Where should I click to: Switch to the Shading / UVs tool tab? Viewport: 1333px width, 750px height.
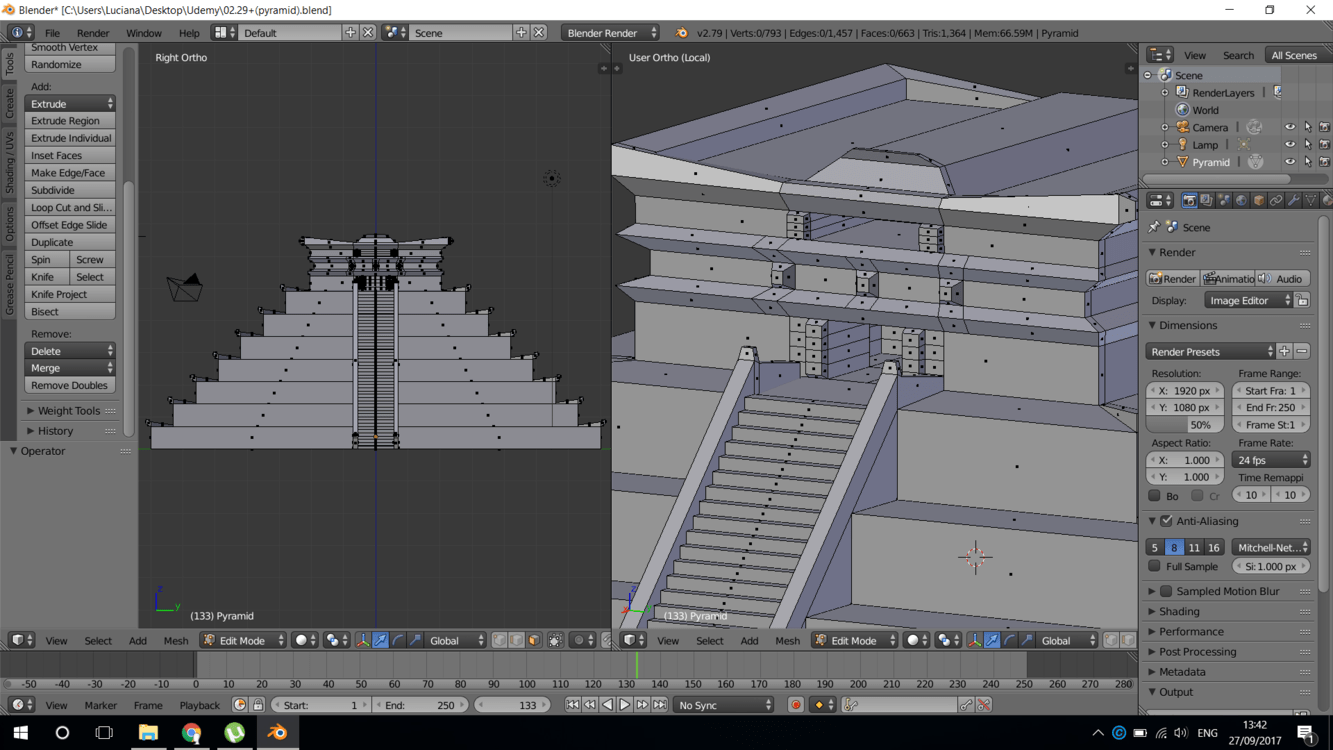[x=9, y=162]
